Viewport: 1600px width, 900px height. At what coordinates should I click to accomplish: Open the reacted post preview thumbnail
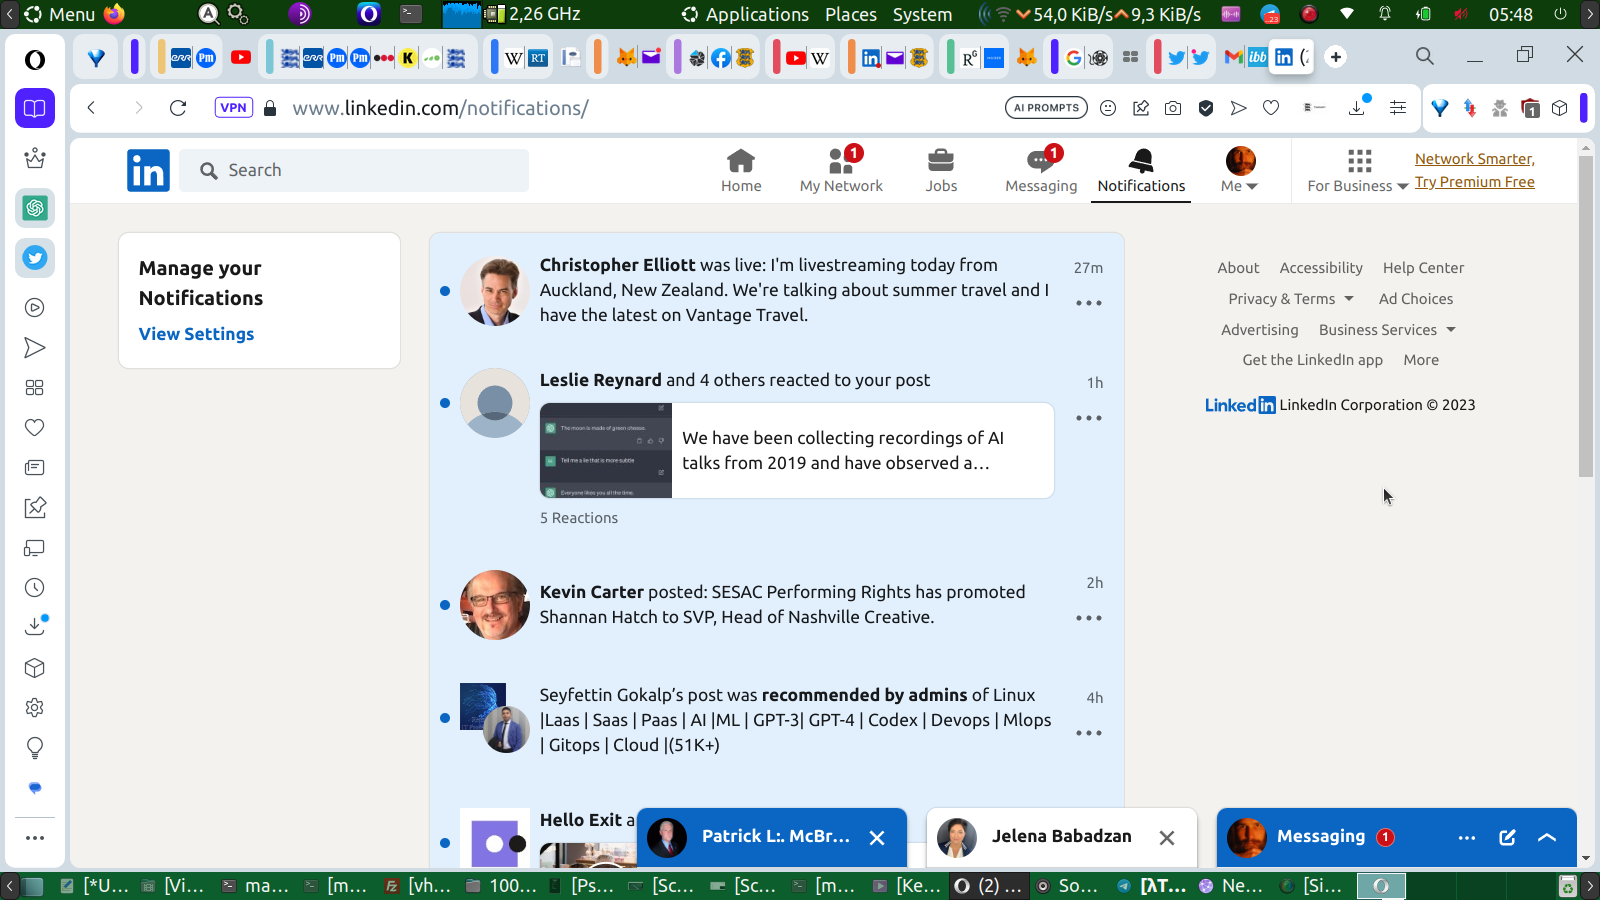606,450
